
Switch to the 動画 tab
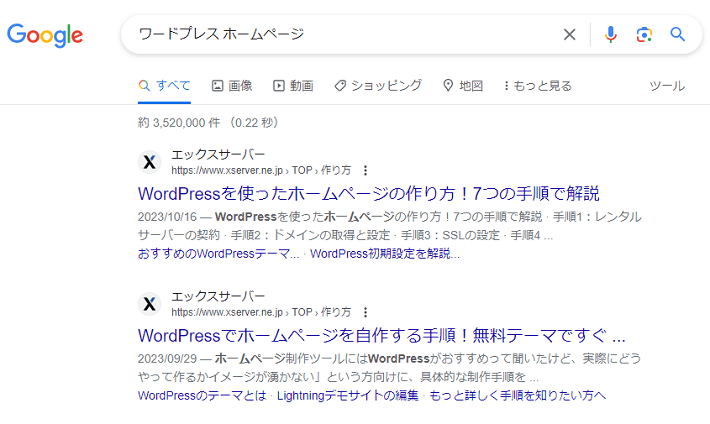pyautogui.click(x=293, y=86)
